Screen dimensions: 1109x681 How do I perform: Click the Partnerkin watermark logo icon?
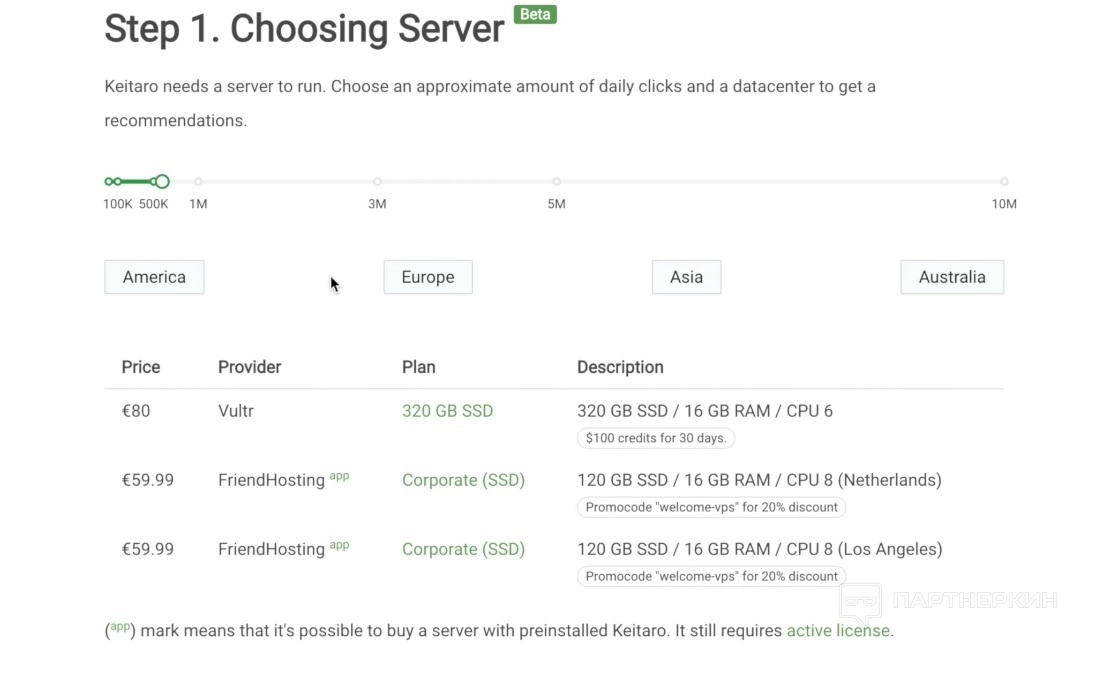pyautogui.click(x=859, y=602)
